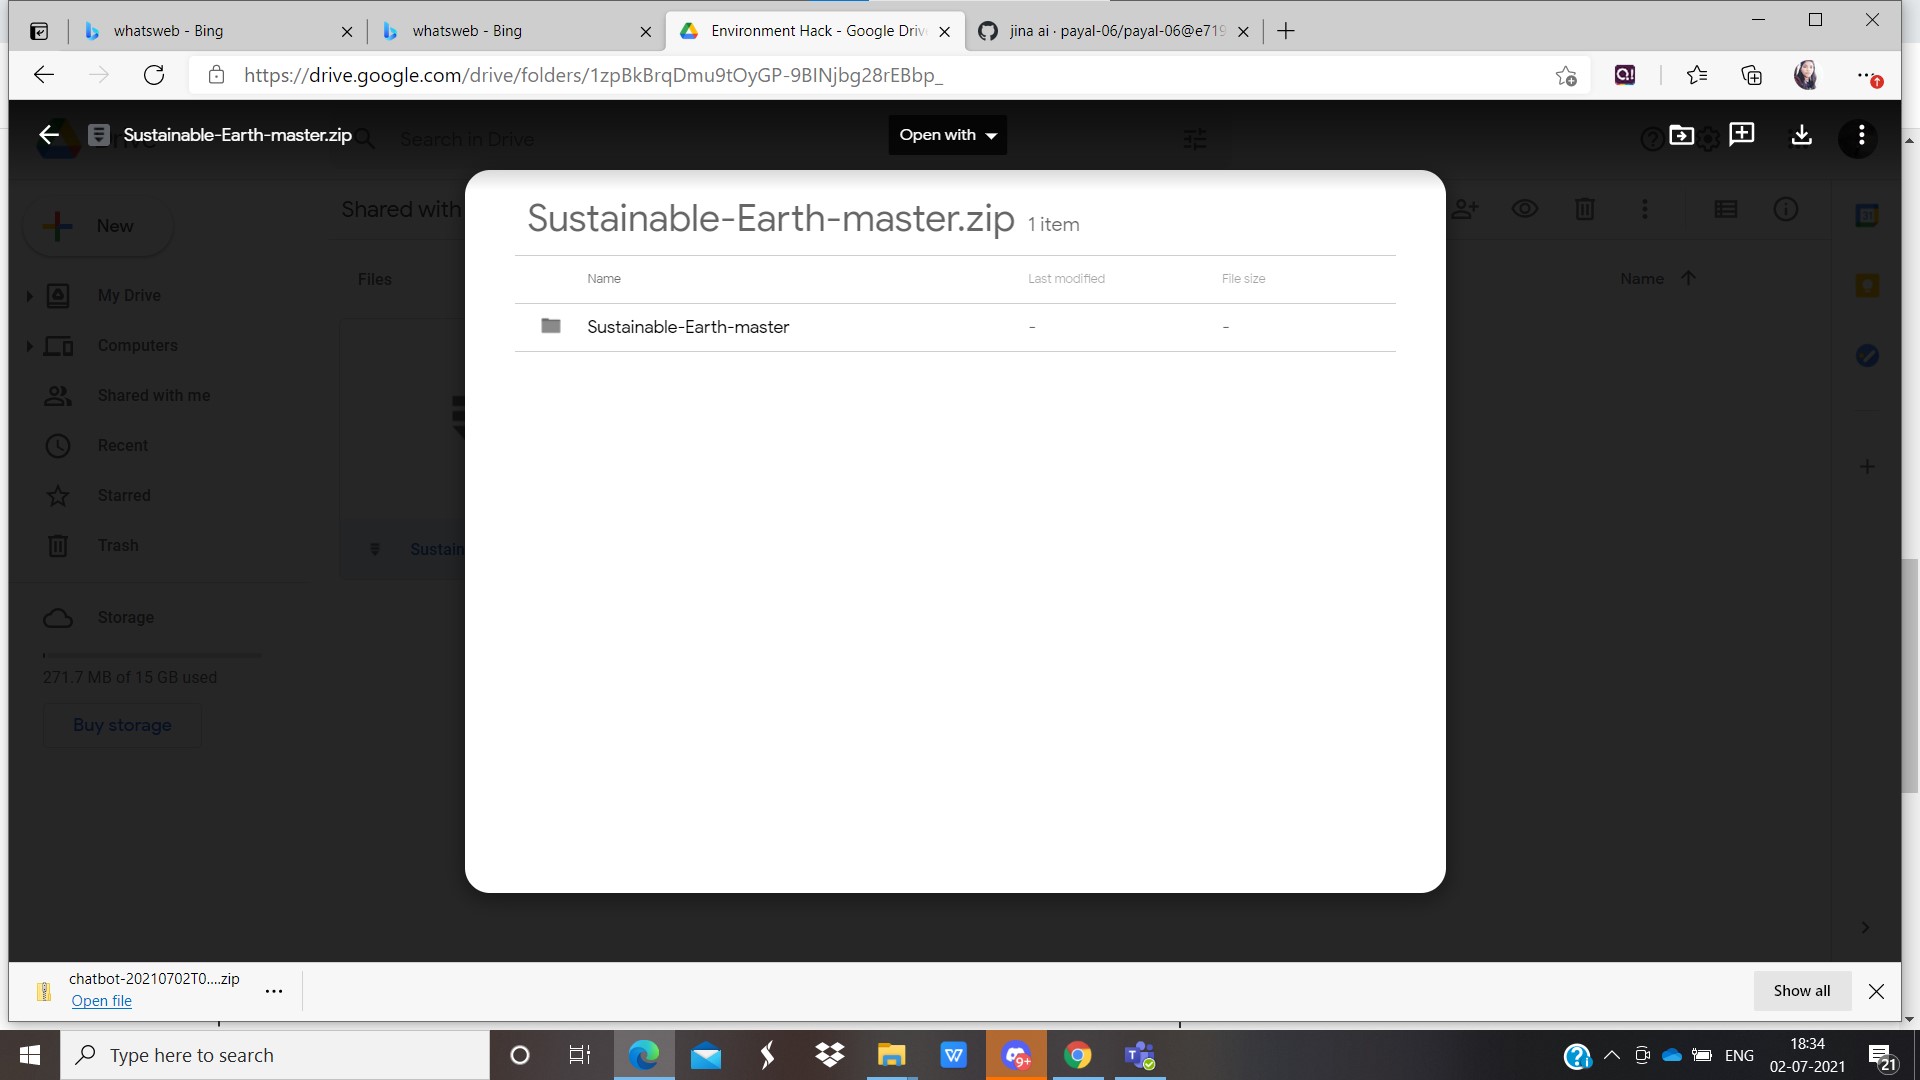Viewport: 1920px width, 1080px height.
Task: Close the downloads bar with X
Action: click(x=1876, y=991)
